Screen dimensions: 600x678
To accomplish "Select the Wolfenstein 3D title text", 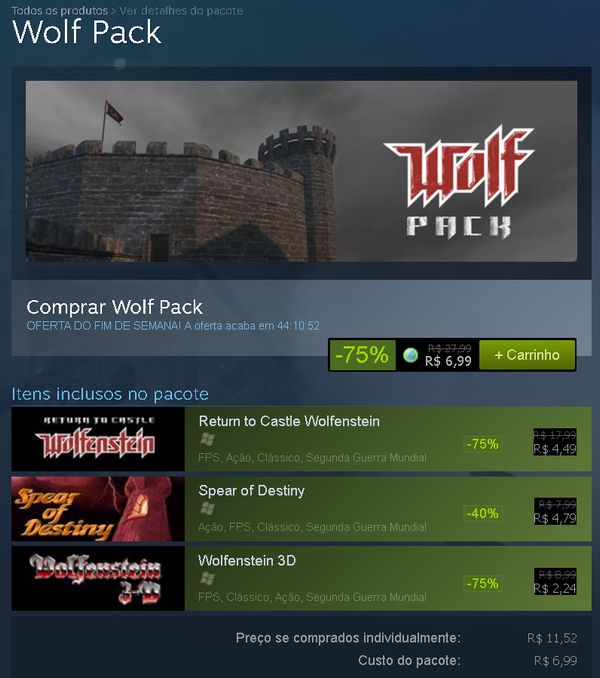I will [x=247, y=560].
